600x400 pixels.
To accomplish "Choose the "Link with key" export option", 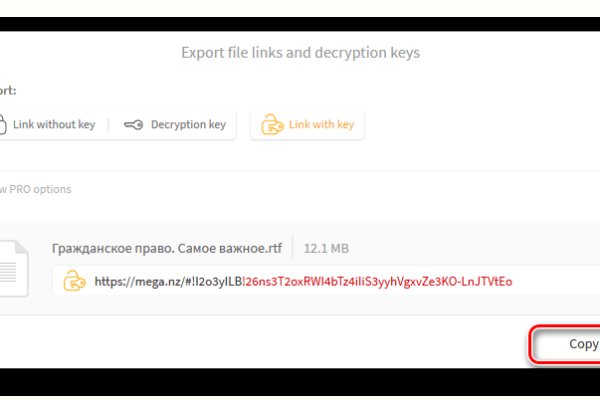I will [x=320, y=125].
